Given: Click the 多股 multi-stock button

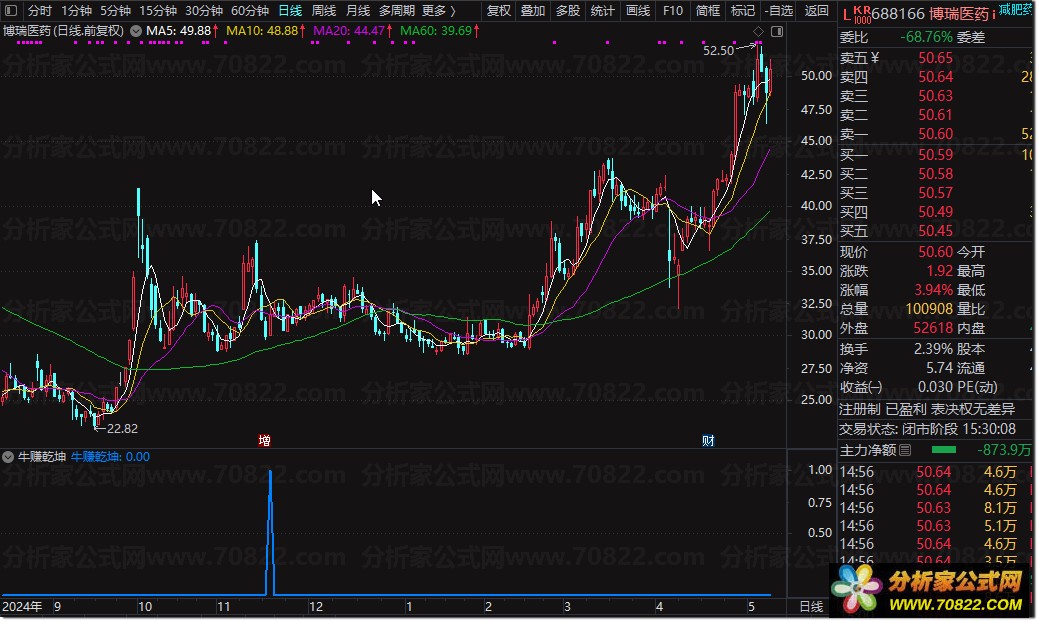Looking at the screenshot, I should (x=568, y=11).
